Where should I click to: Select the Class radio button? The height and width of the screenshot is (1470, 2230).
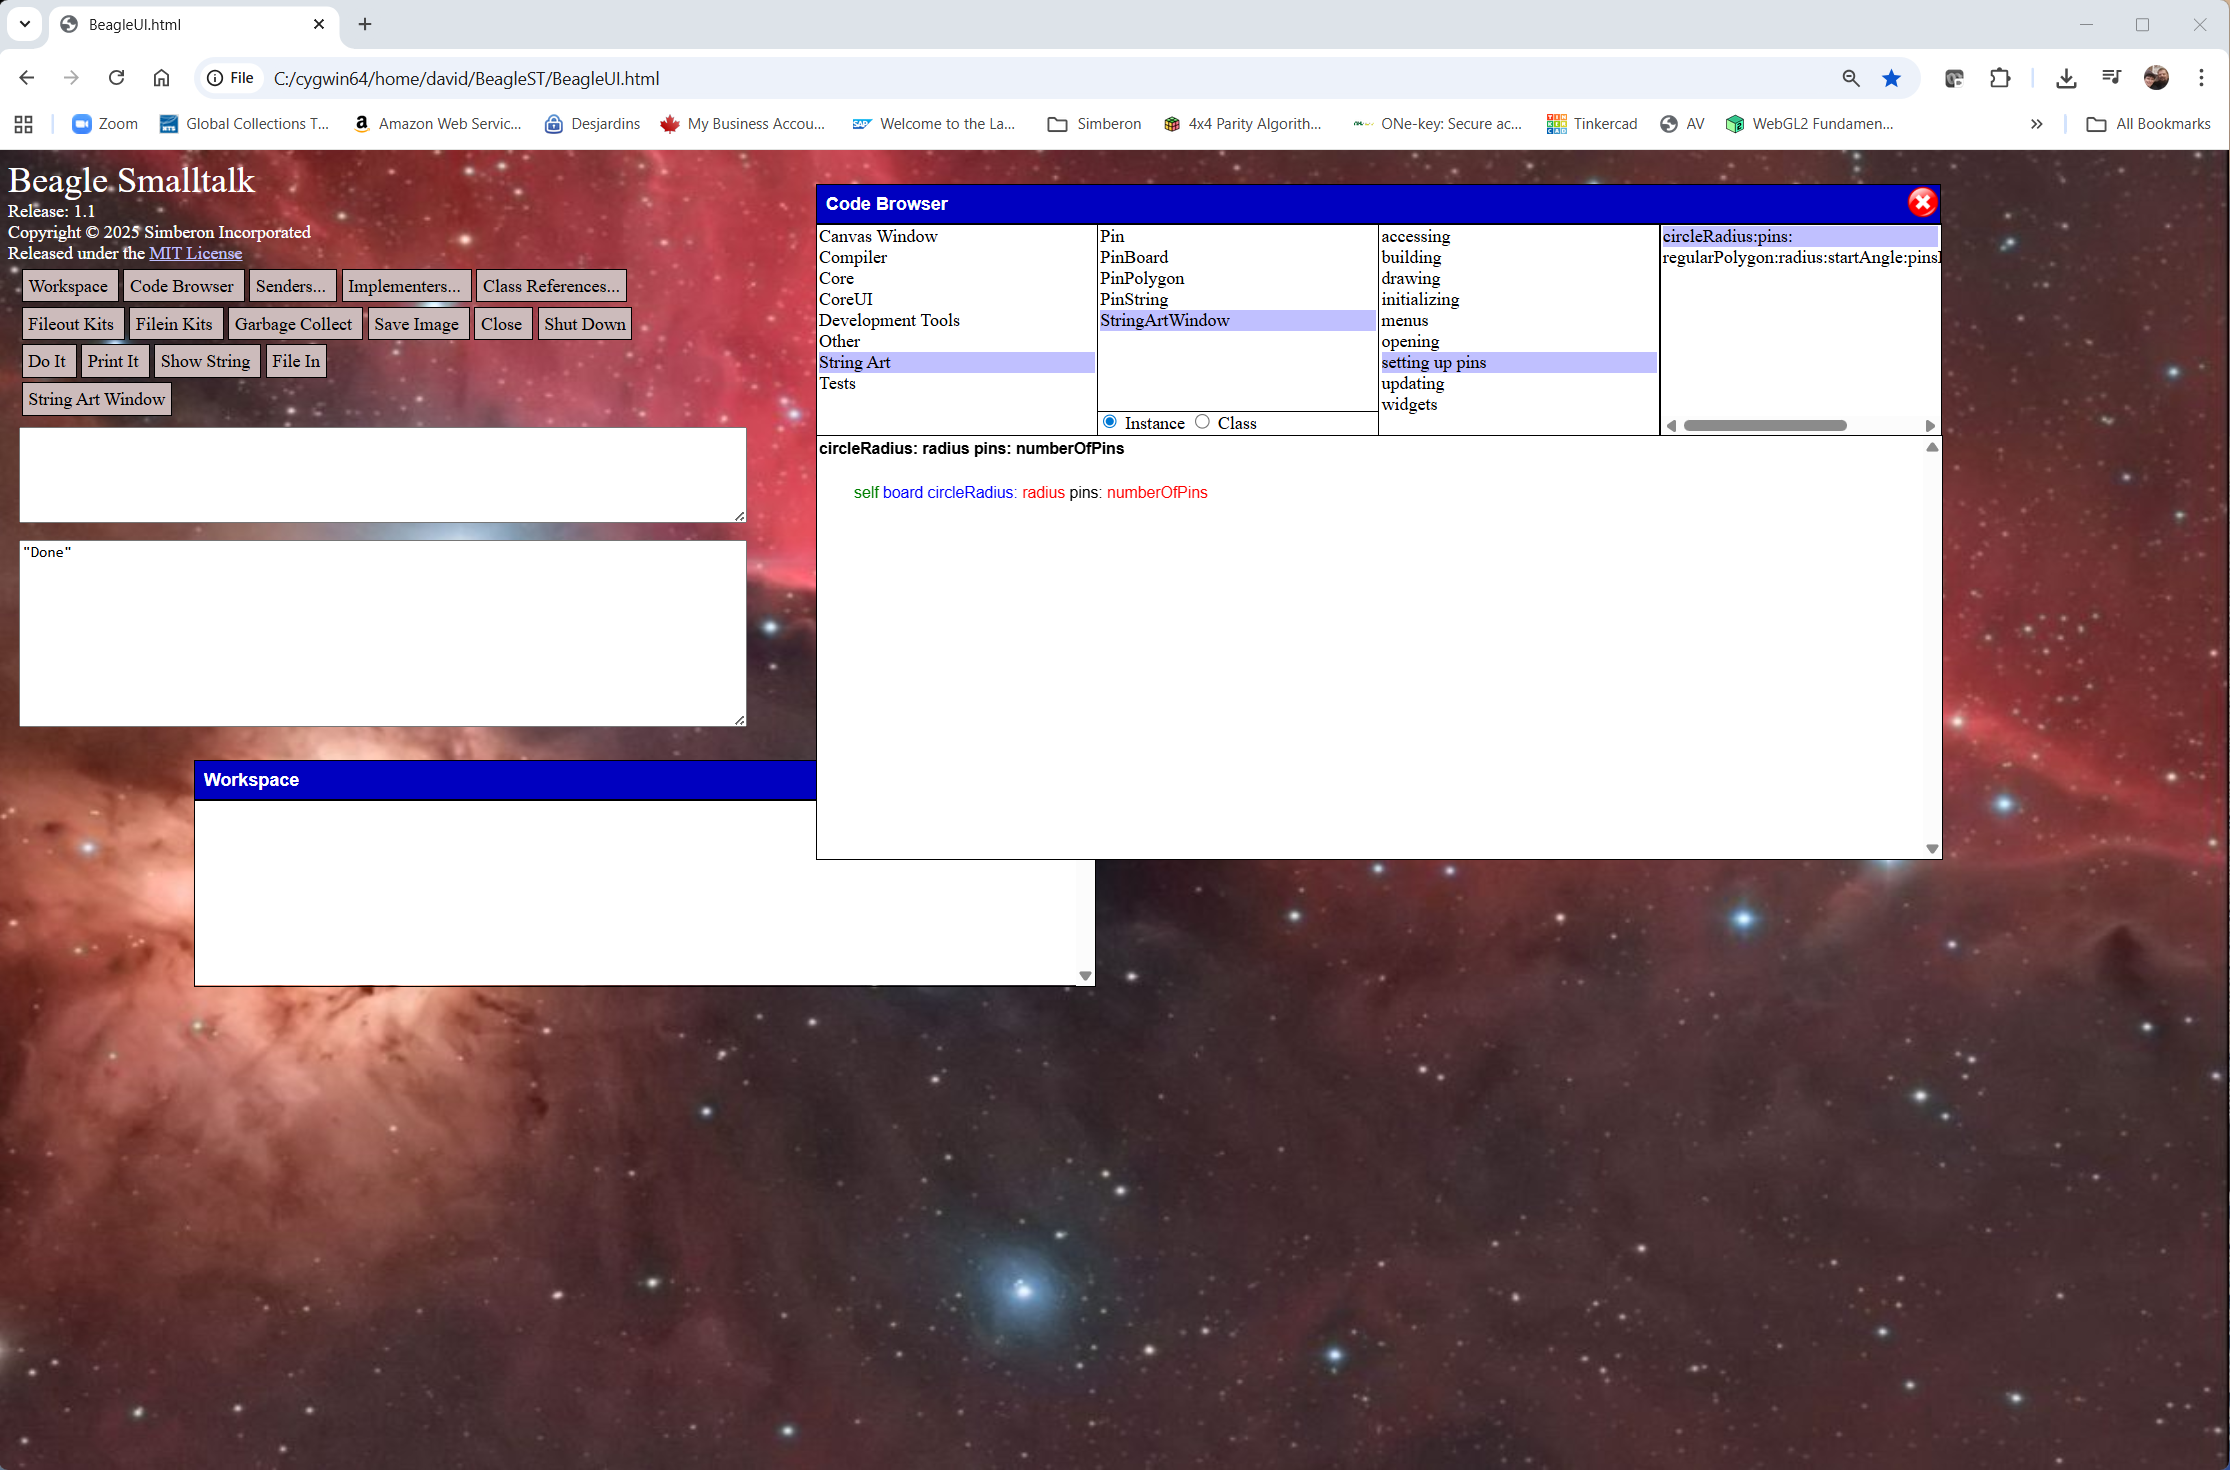[1202, 422]
